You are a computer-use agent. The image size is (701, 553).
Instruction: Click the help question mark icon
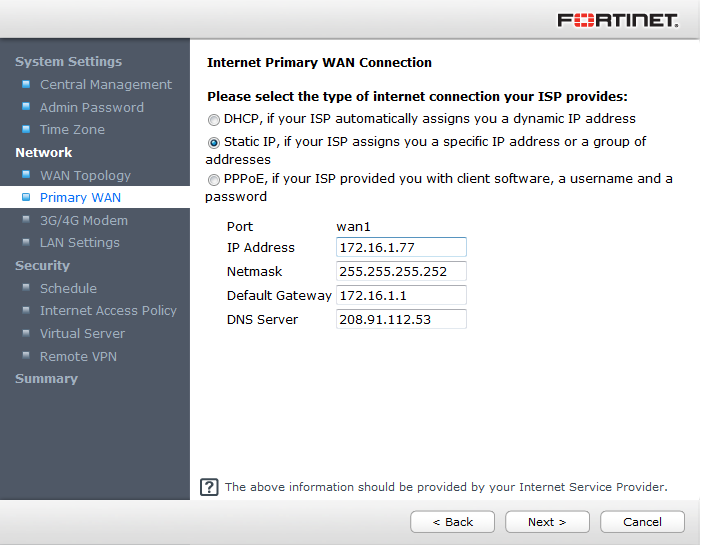(209, 487)
